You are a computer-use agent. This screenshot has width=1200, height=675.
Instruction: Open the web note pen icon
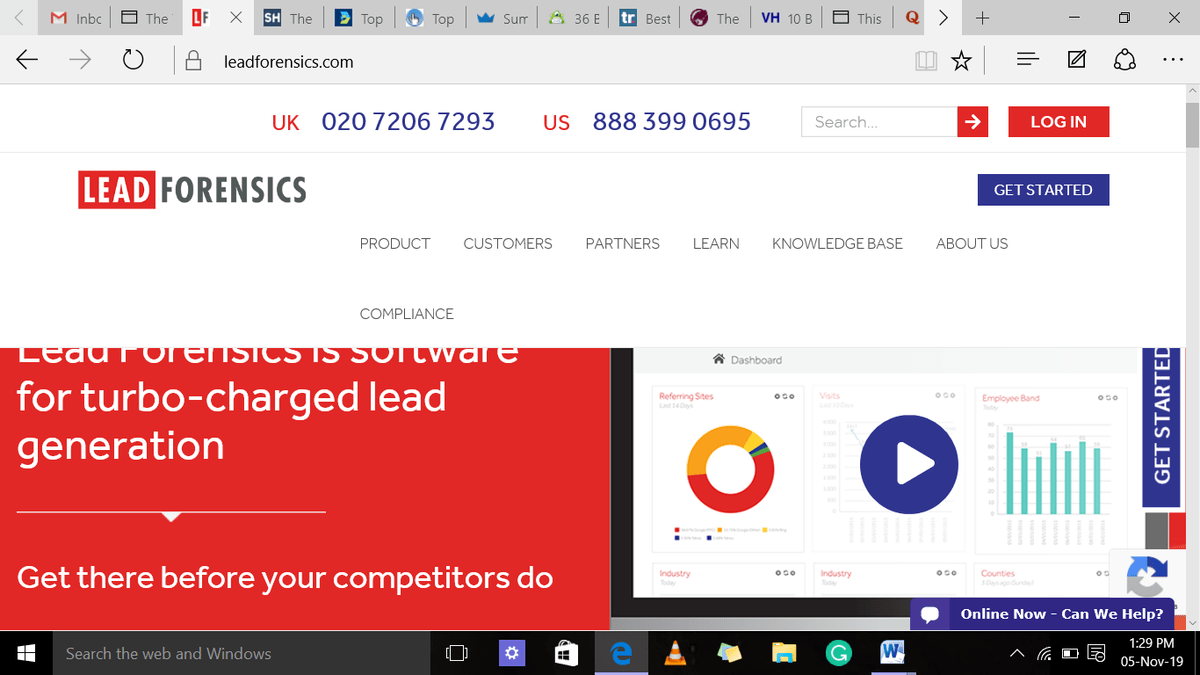coord(1077,61)
